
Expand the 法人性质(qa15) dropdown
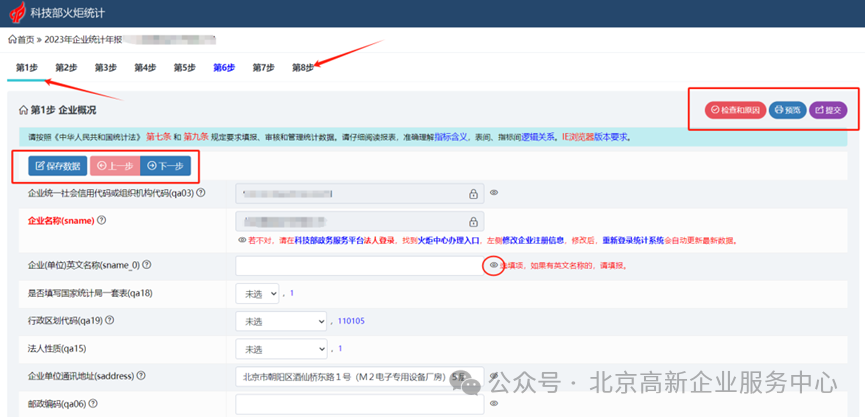click(281, 349)
